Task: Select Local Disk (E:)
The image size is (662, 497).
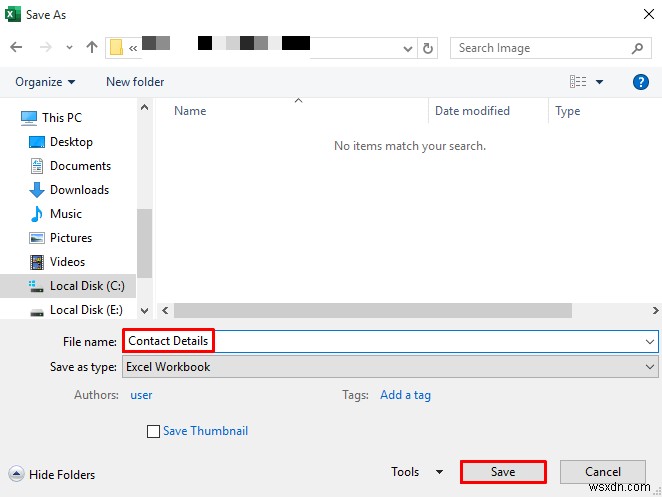Action: (86, 310)
